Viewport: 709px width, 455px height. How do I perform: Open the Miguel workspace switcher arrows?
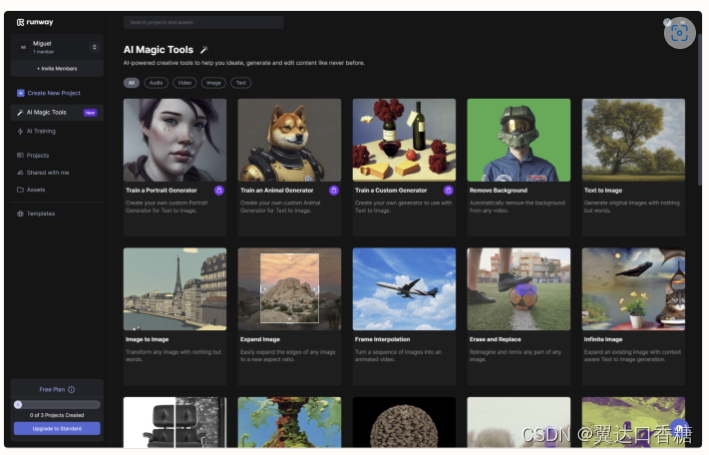94,47
